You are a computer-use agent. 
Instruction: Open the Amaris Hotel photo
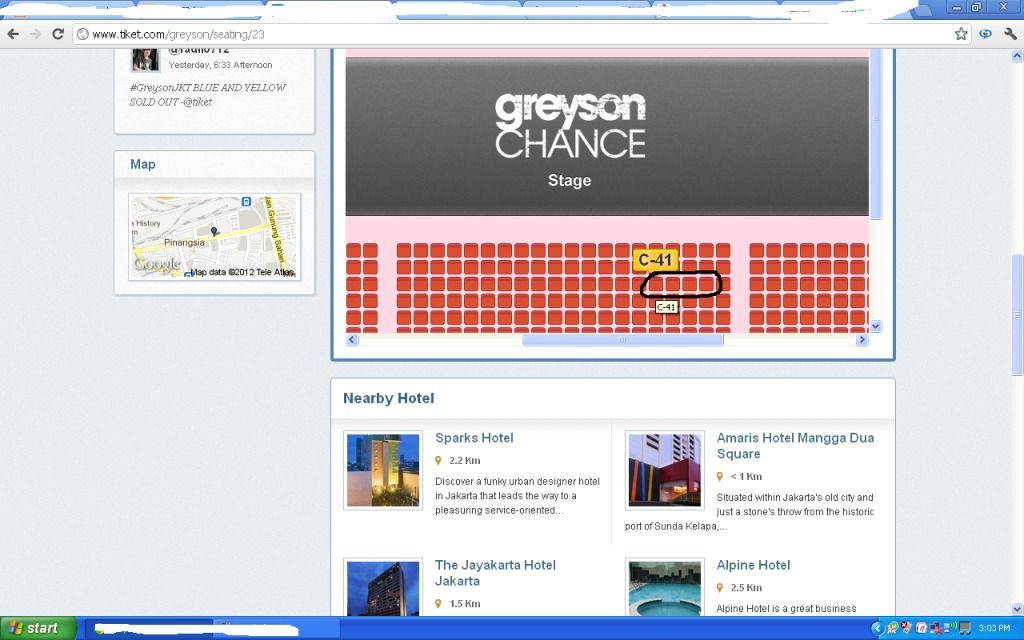tap(664, 470)
